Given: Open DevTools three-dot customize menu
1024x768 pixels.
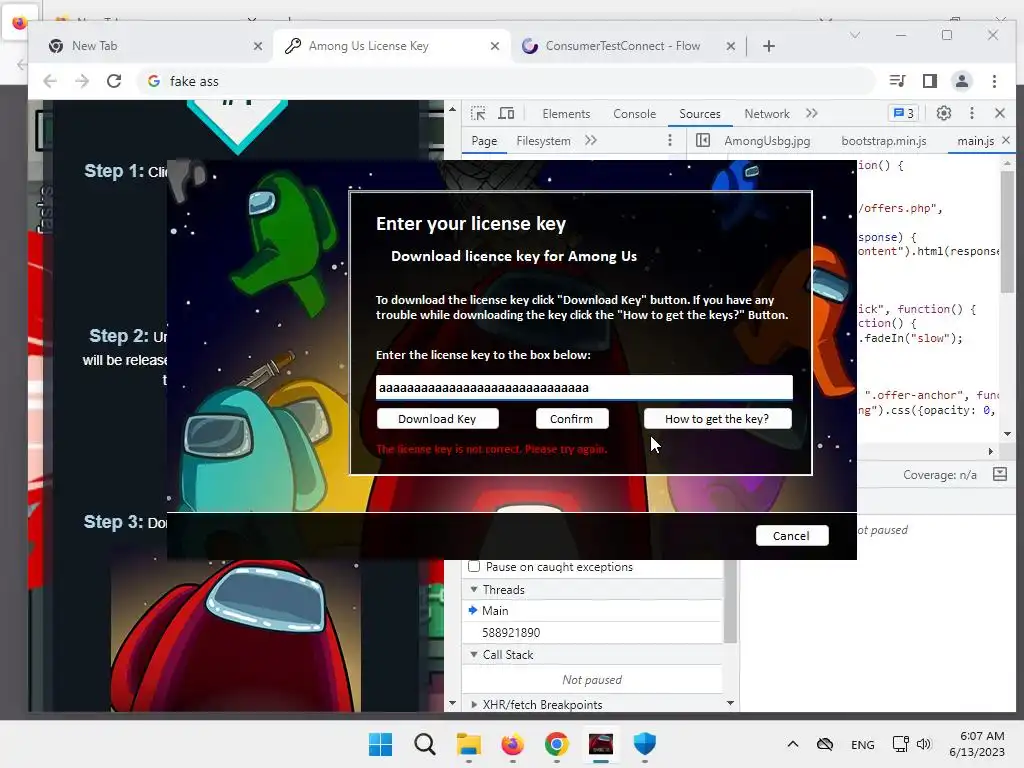Looking at the screenshot, I should [x=972, y=113].
